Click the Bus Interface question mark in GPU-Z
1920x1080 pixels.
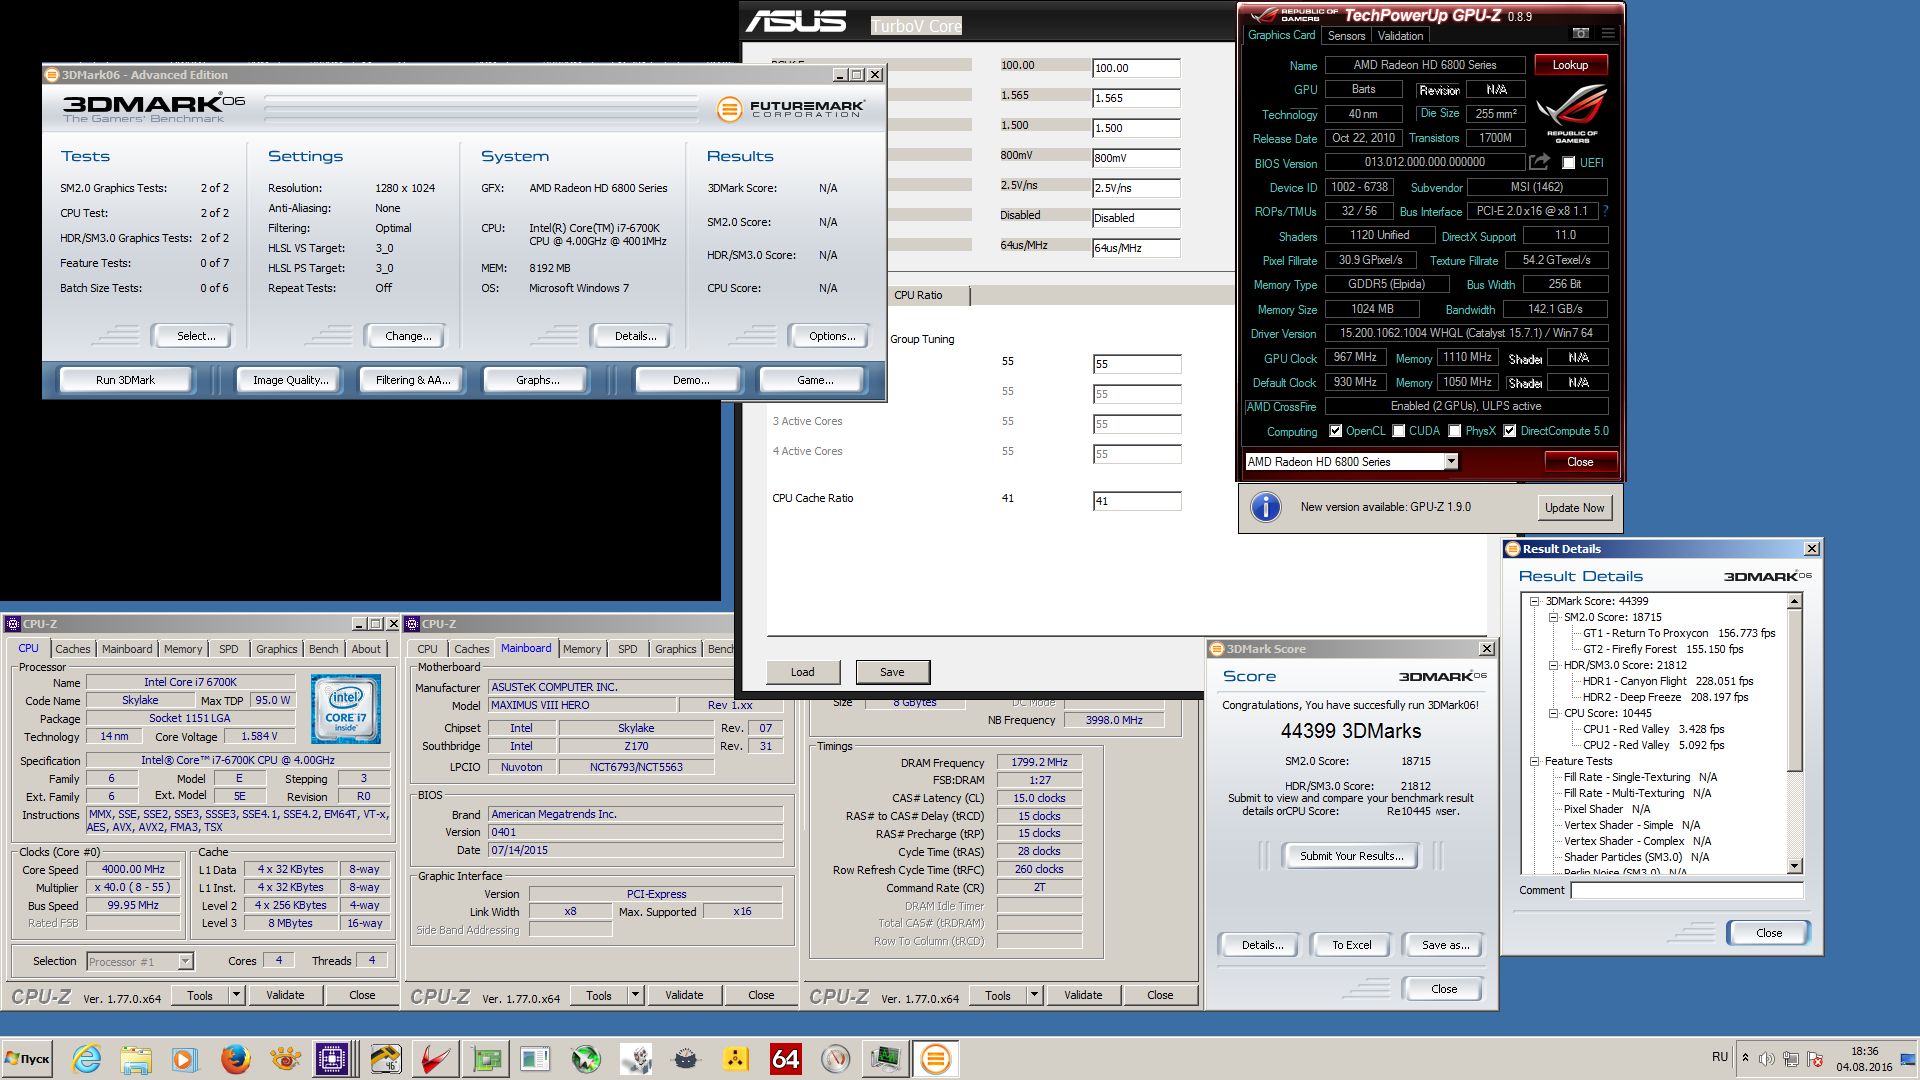coord(1605,211)
